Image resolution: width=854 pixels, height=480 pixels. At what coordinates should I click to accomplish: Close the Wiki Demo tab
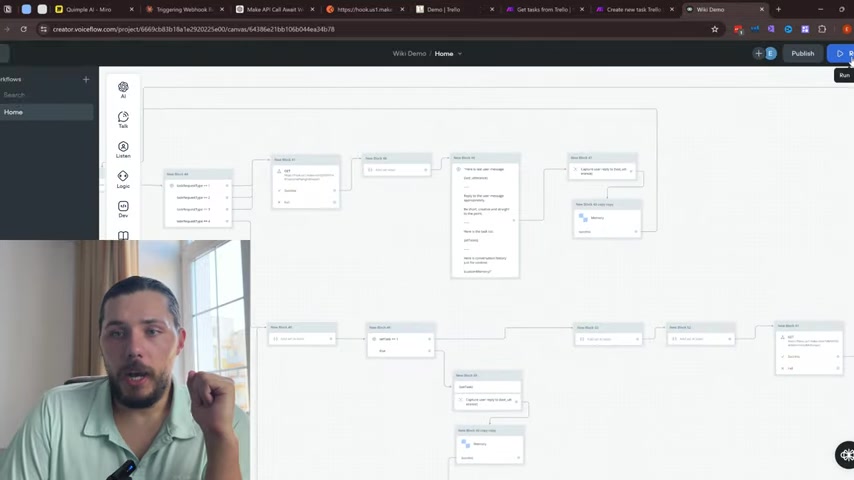coord(761,9)
